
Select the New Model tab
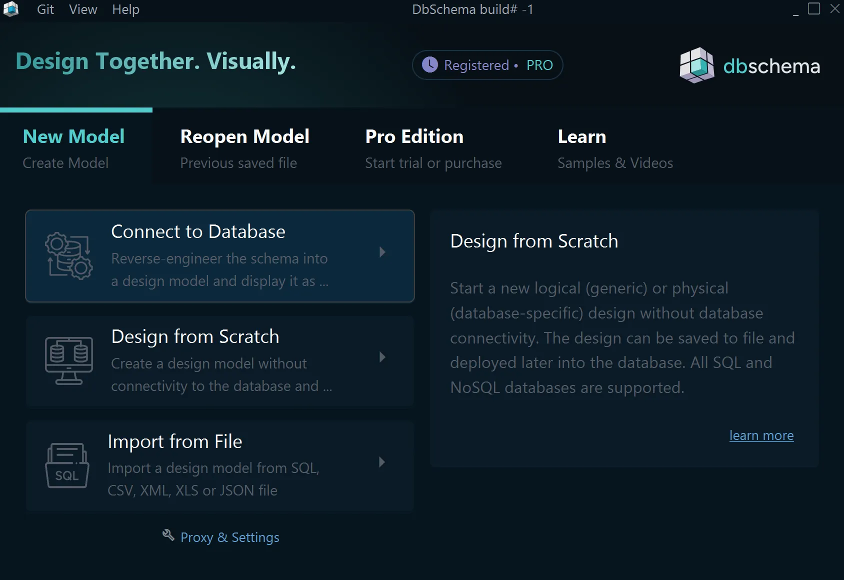pos(73,137)
